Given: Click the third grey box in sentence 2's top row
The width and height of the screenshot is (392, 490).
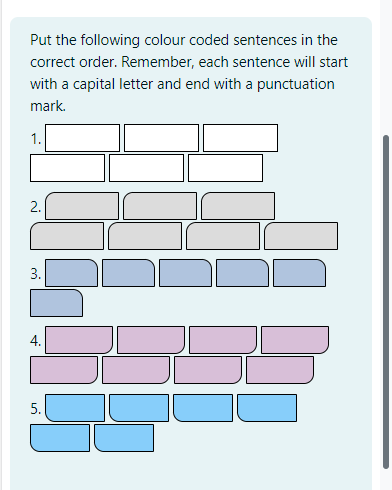Looking at the screenshot, I should [238, 206].
